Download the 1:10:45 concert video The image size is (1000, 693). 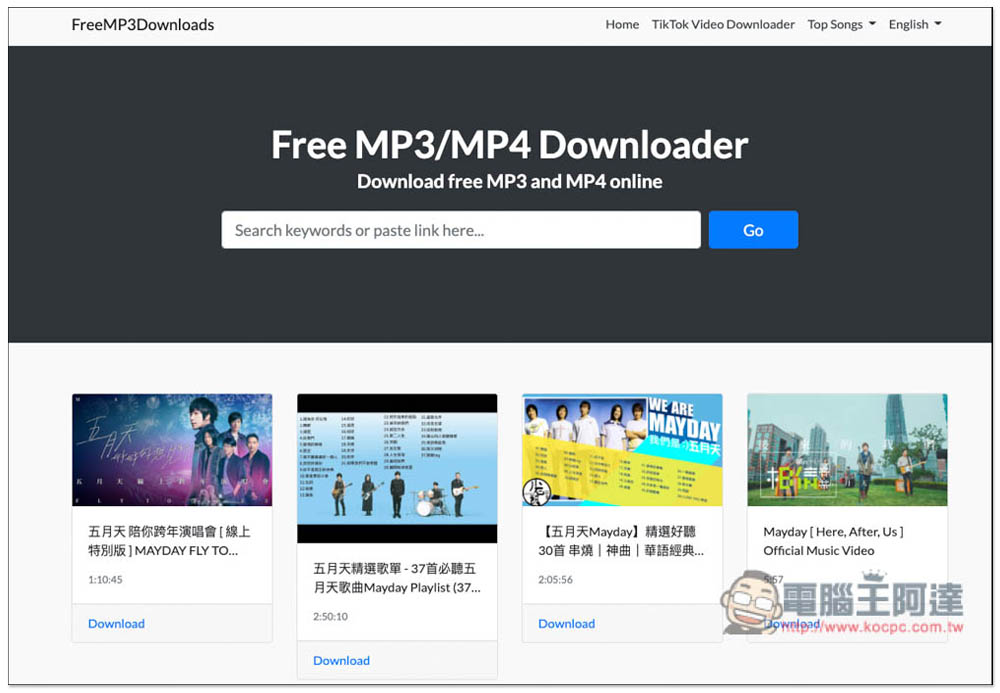tap(116, 623)
